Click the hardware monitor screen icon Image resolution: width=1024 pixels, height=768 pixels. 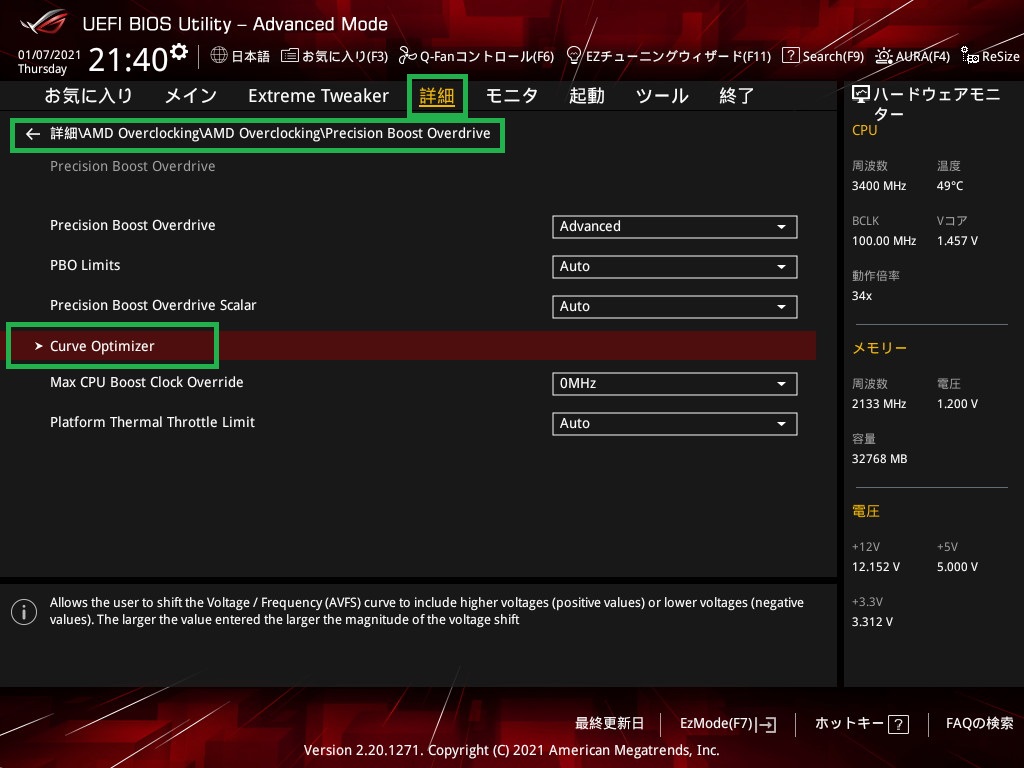click(x=861, y=95)
